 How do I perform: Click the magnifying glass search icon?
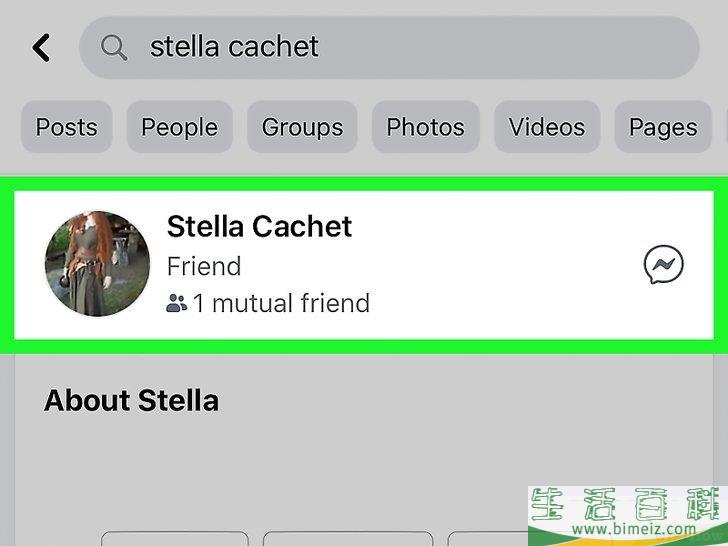(114, 47)
